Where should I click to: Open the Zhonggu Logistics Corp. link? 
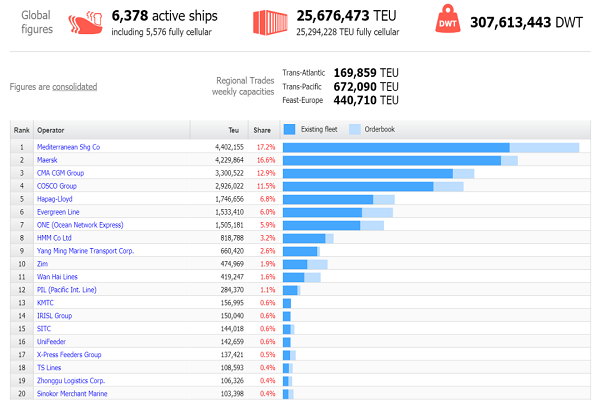tap(71, 381)
